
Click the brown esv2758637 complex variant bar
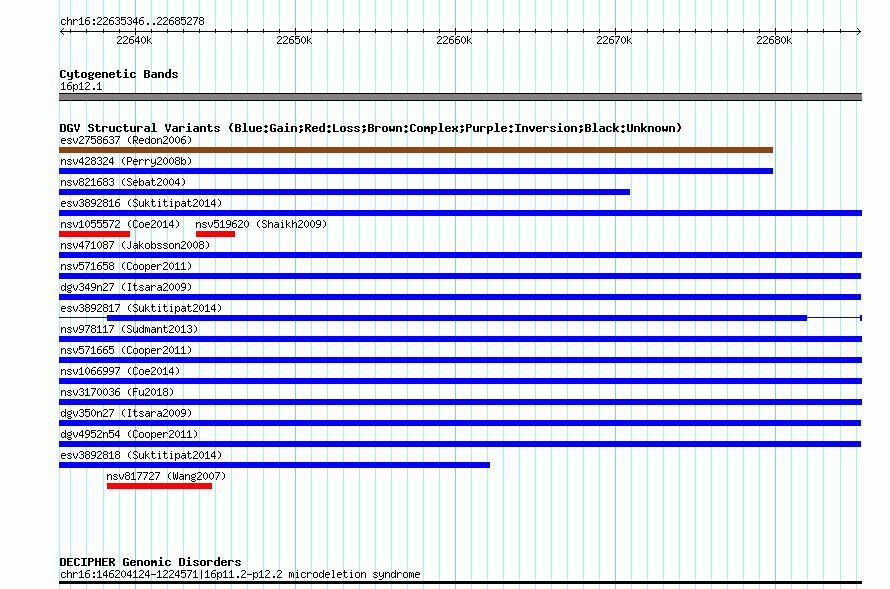[x=416, y=150]
